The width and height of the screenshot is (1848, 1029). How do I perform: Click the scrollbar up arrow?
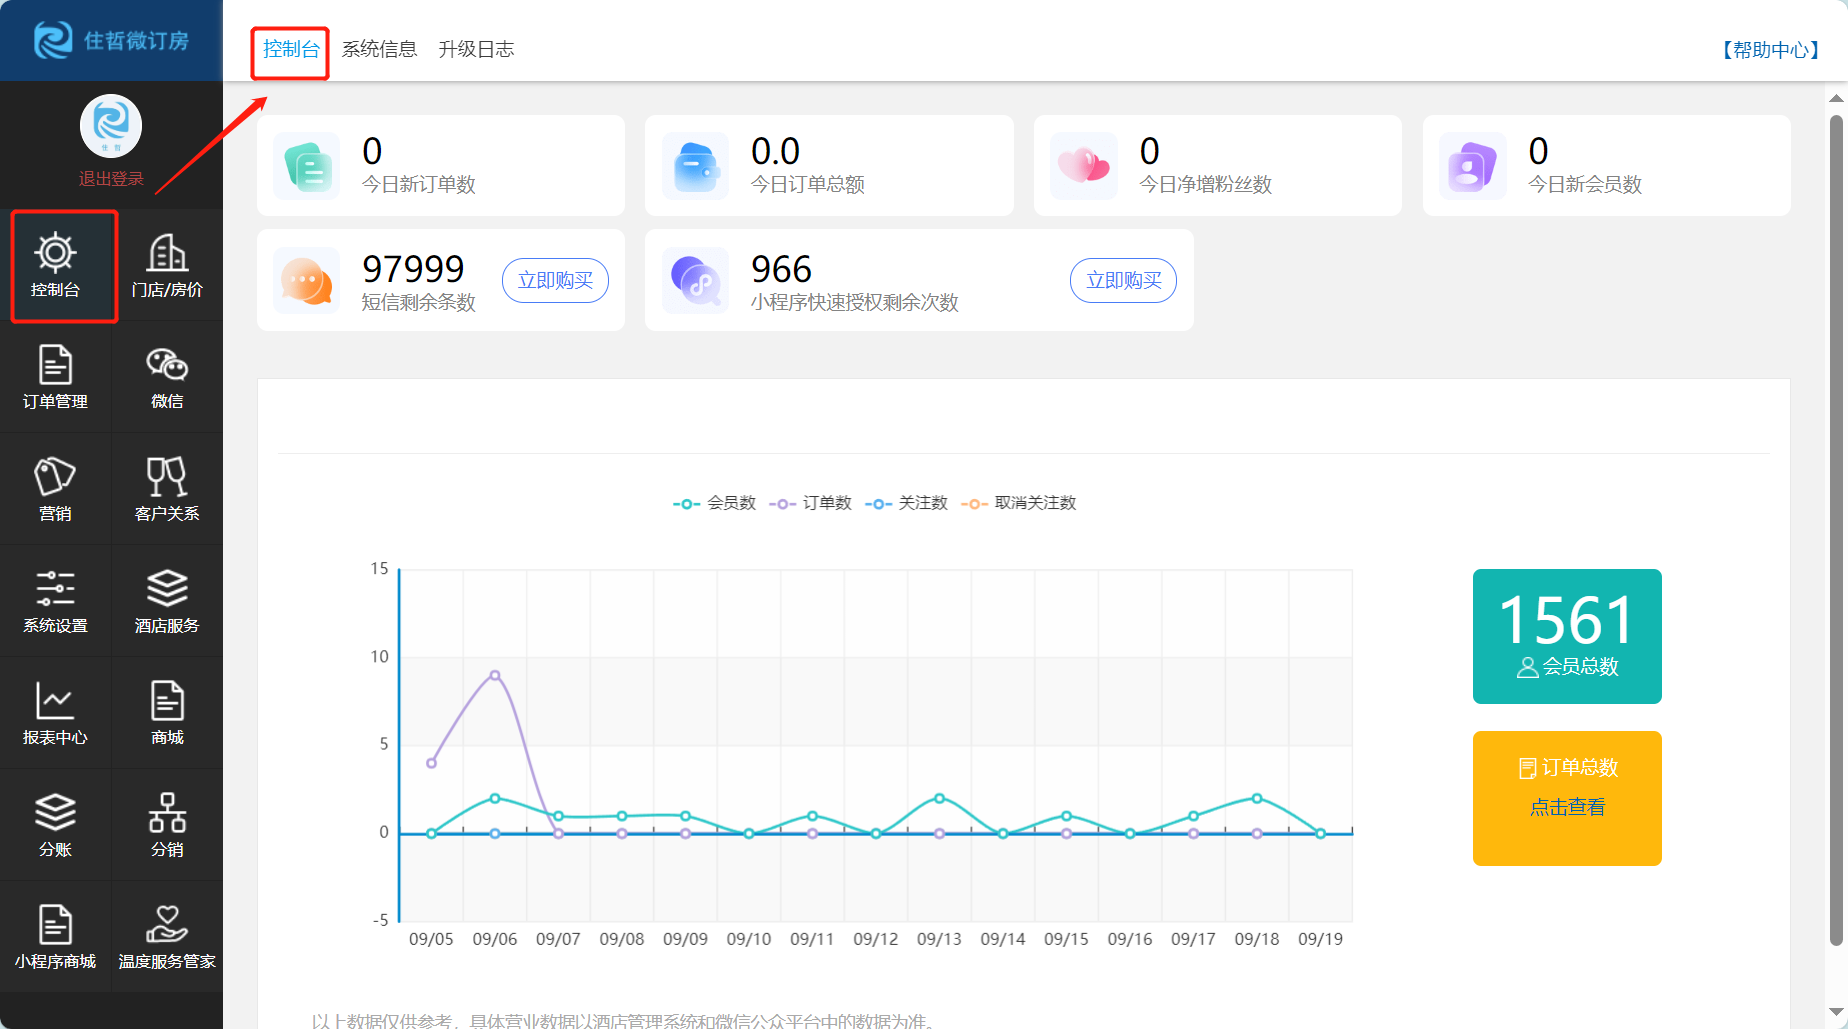click(1836, 98)
